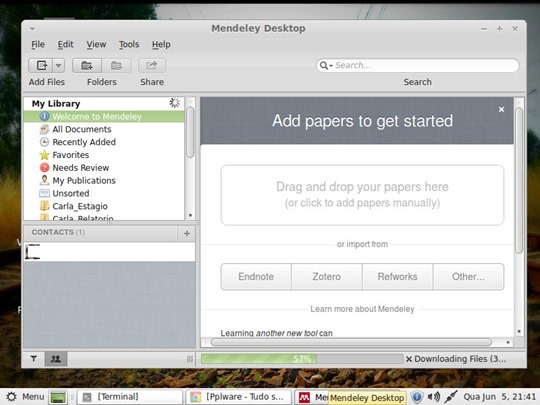Viewport: 540px width, 405px height.
Task: Cancel Downloading Files with the X icon
Action: pyautogui.click(x=409, y=359)
